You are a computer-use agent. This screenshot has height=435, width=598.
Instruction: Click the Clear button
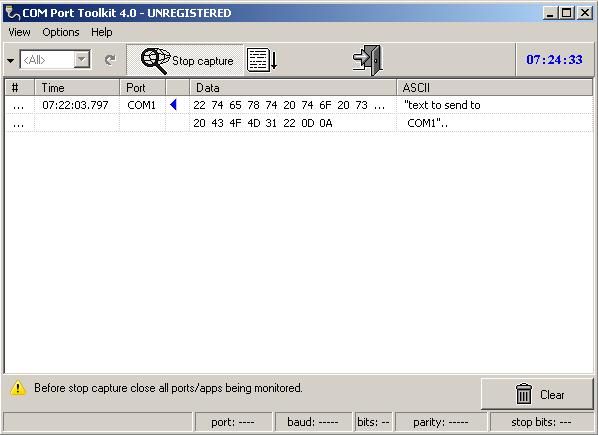tap(537, 394)
